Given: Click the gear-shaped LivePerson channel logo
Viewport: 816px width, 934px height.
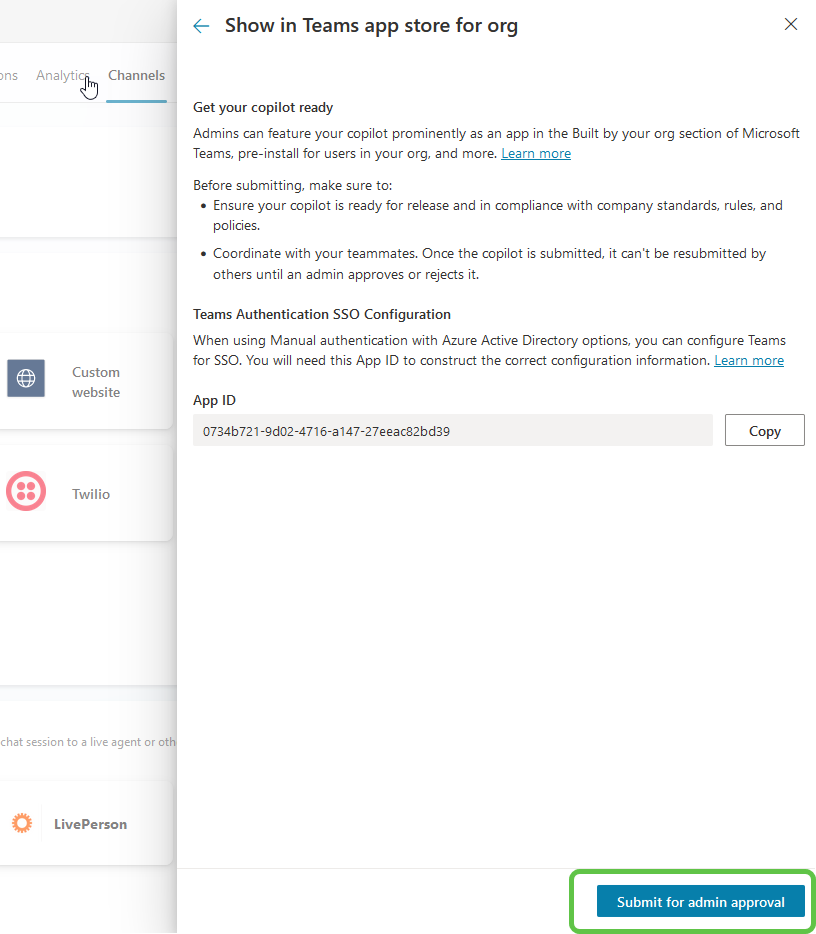Looking at the screenshot, I should click(x=22, y=823).
